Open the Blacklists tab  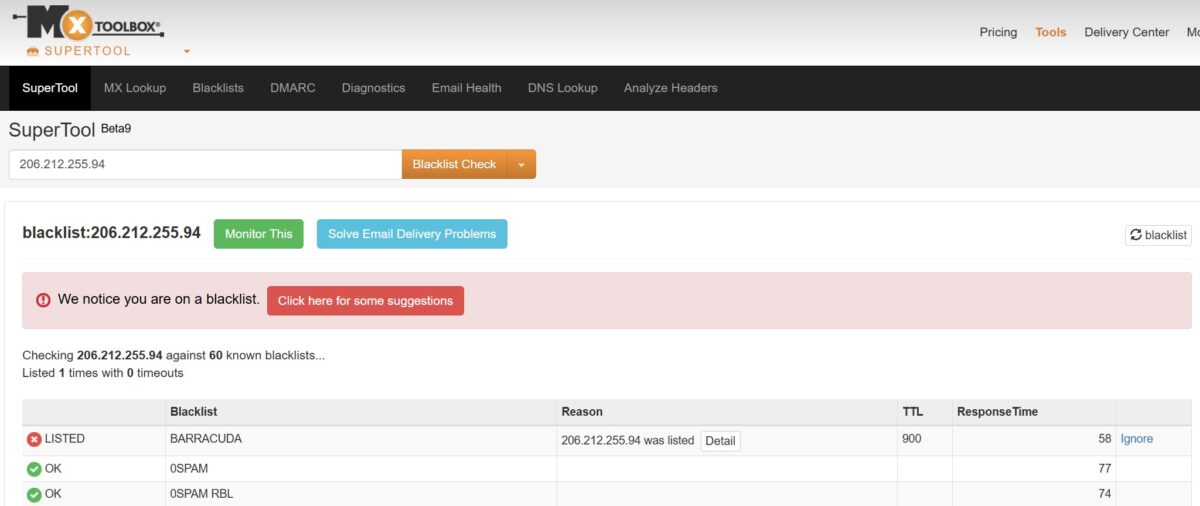click(218, 88)
